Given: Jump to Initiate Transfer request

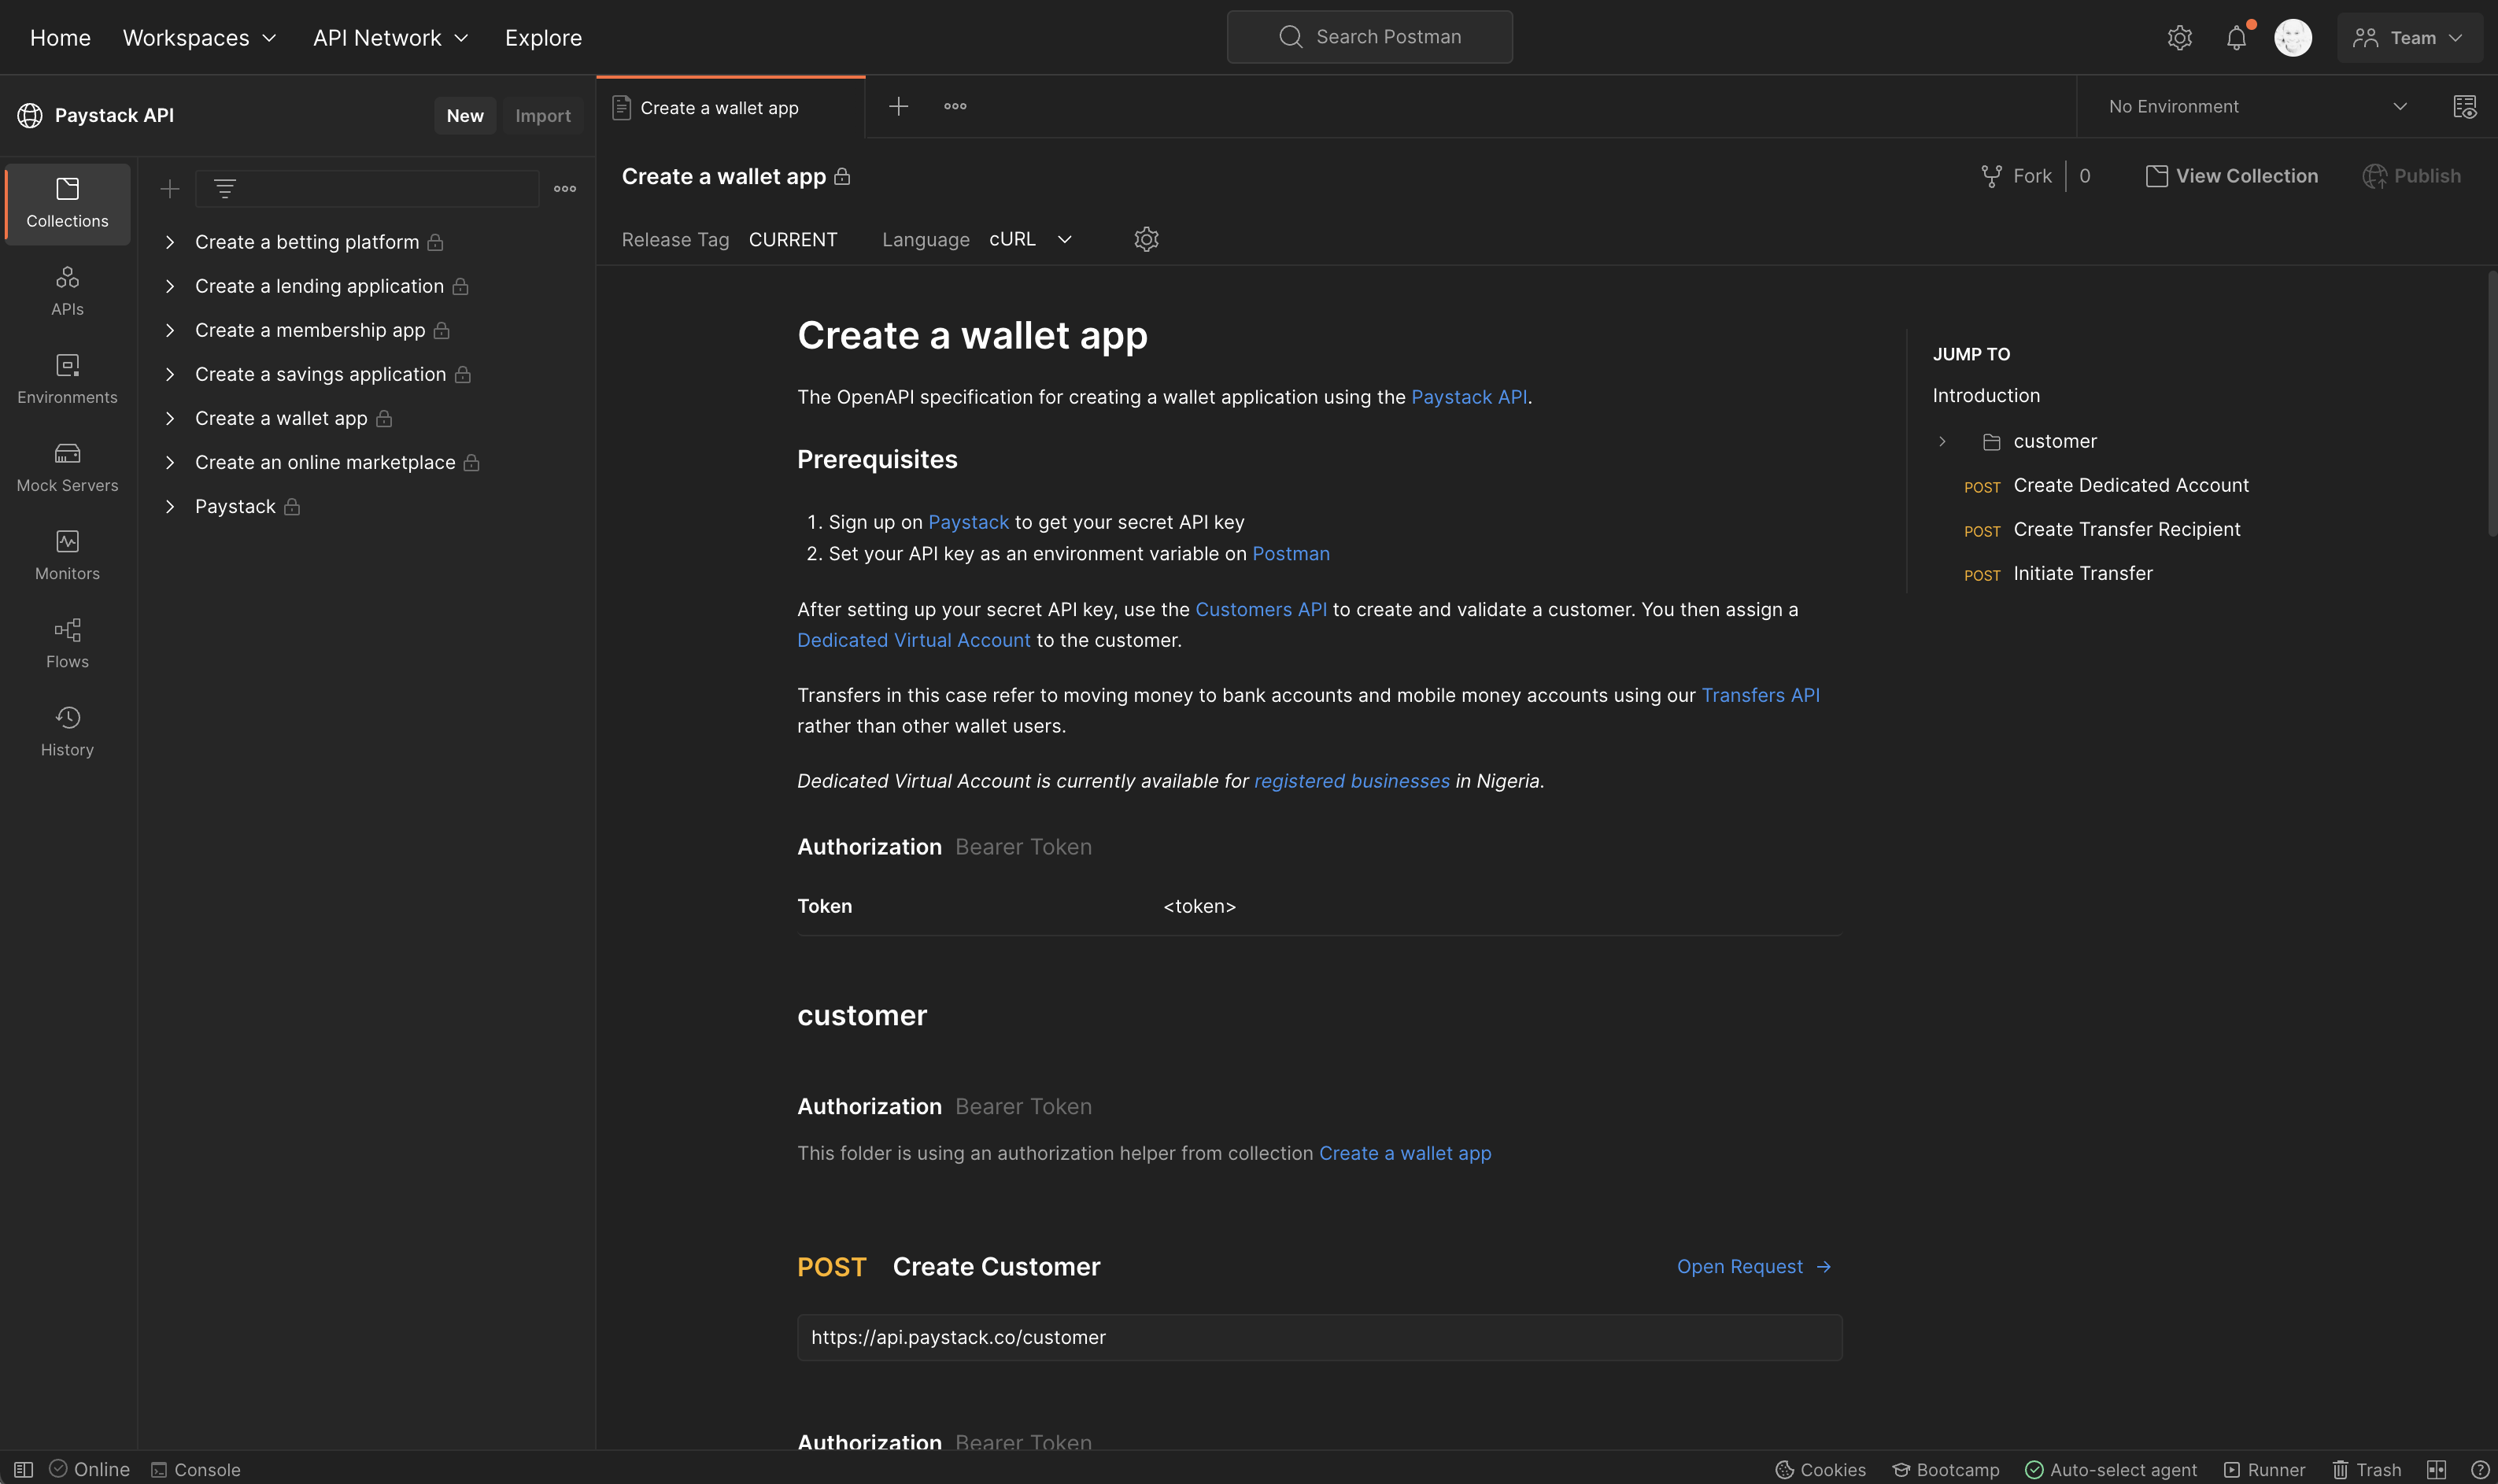Looking at the screenshot, I should coord(2082,573).
